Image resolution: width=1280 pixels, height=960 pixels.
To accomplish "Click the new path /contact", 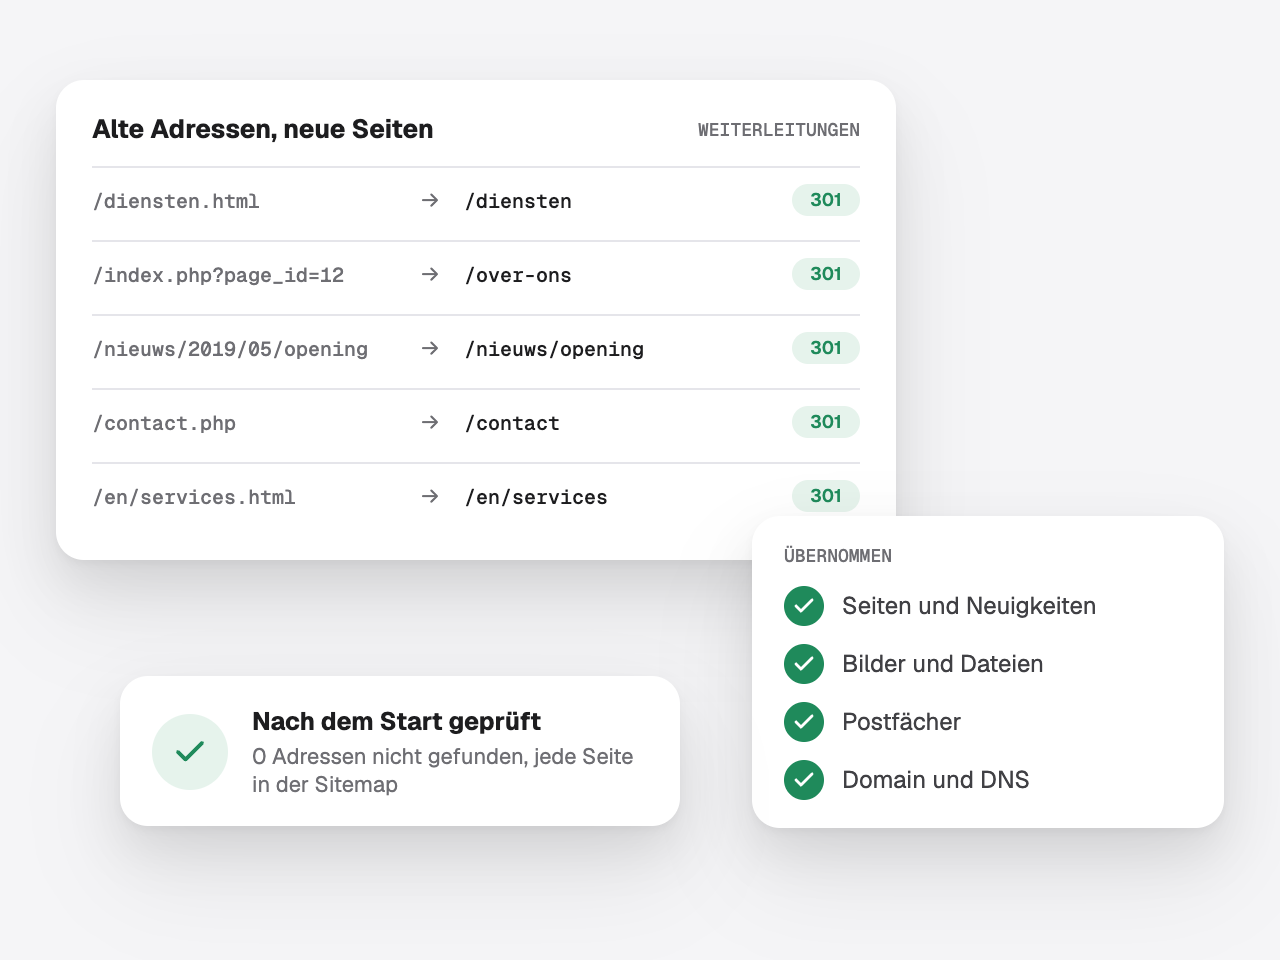I will coord(512,423).
